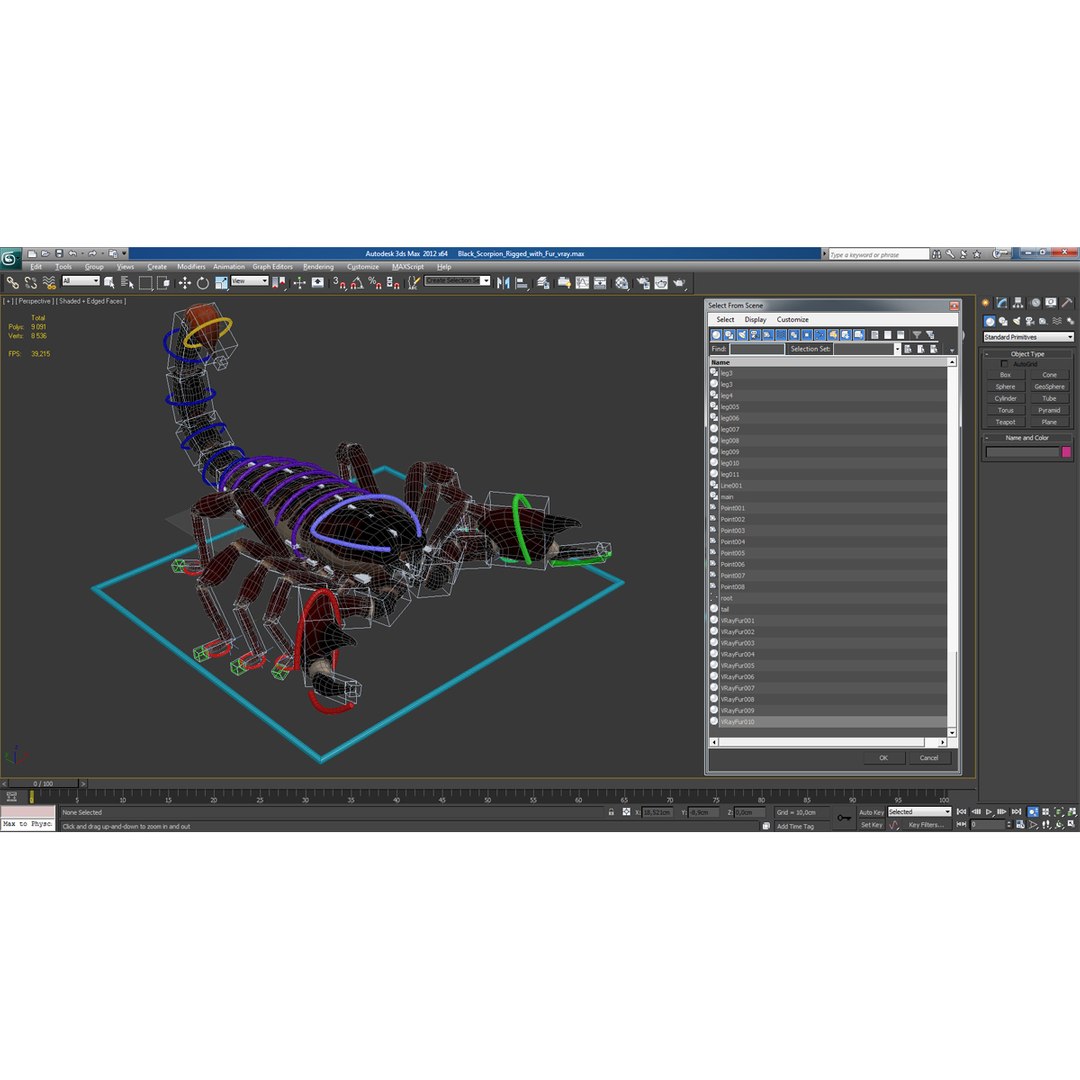
Task: Activate the Select and Rotate tool
Action: click(x=202, y=282)
